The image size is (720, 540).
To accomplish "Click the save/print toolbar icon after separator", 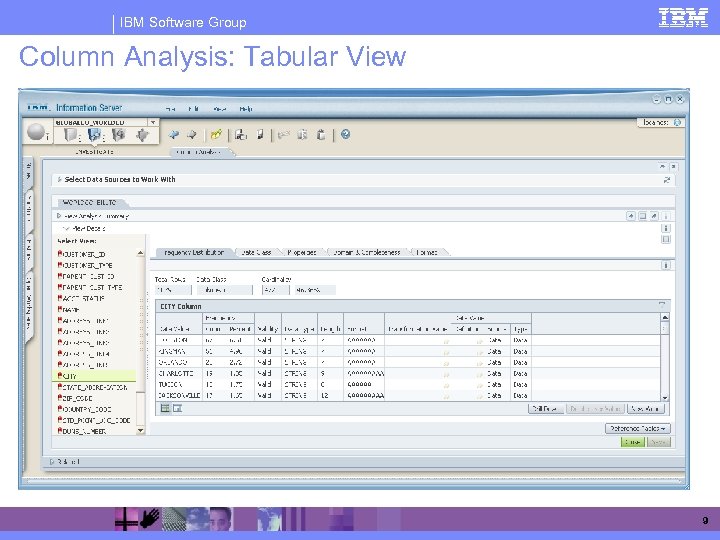I will tap(241, 134).
